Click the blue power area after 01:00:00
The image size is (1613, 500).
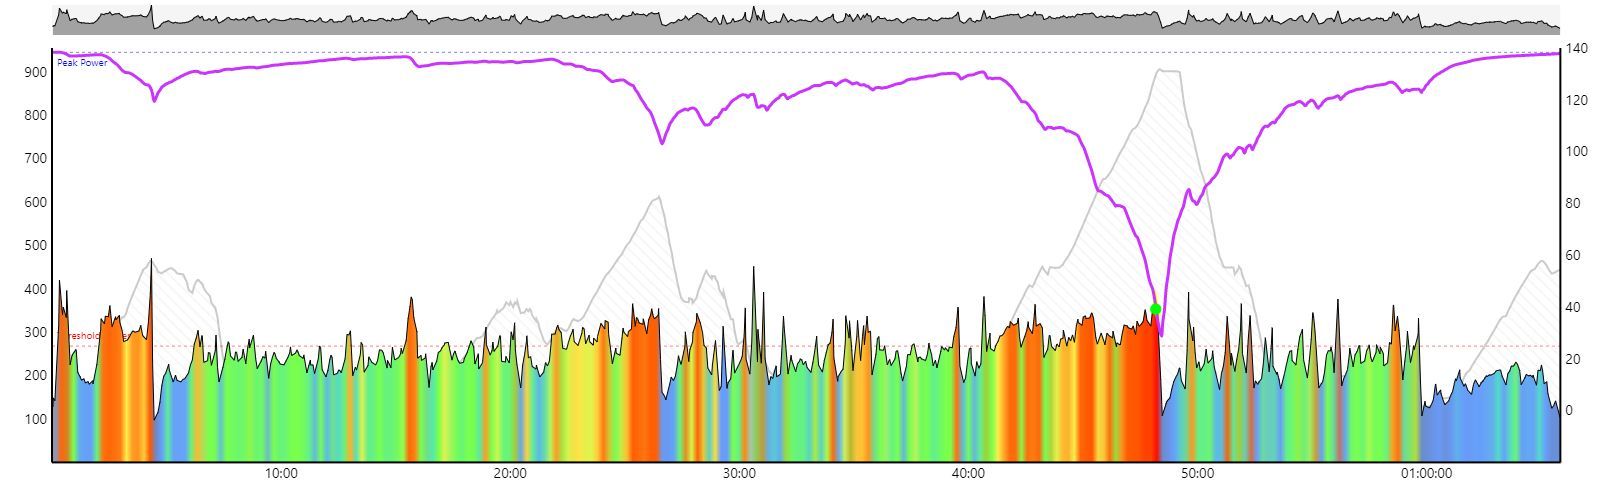(1490, 420)
